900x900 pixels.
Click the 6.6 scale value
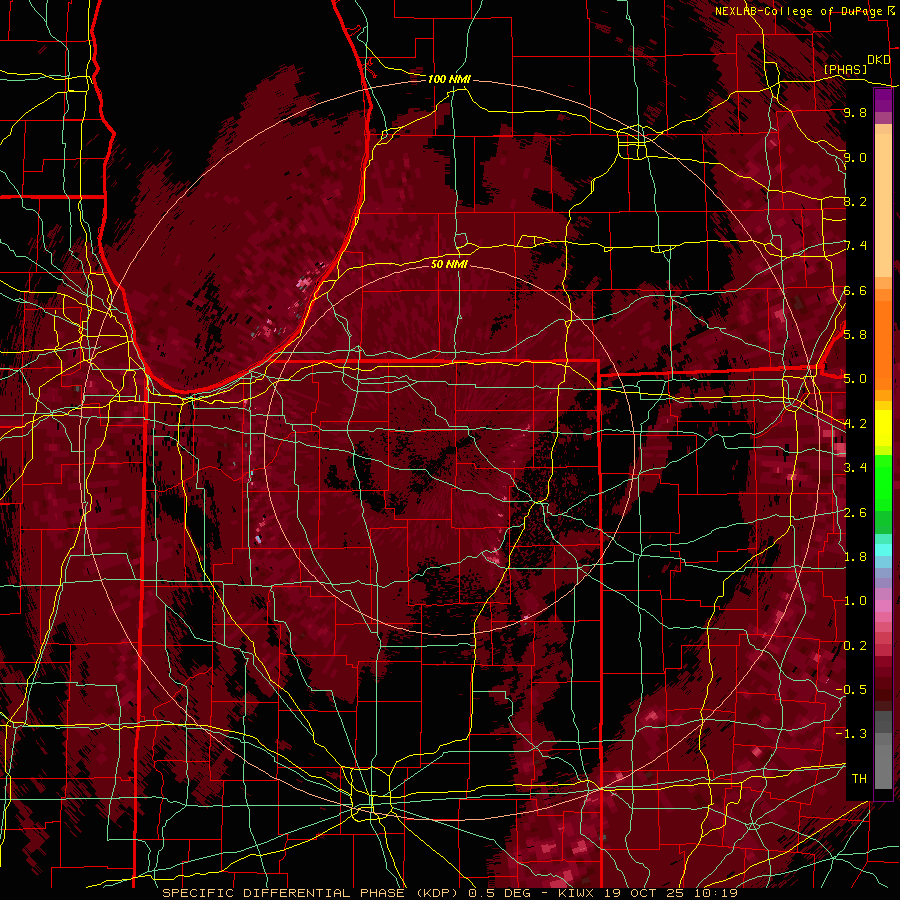[855, 290]
